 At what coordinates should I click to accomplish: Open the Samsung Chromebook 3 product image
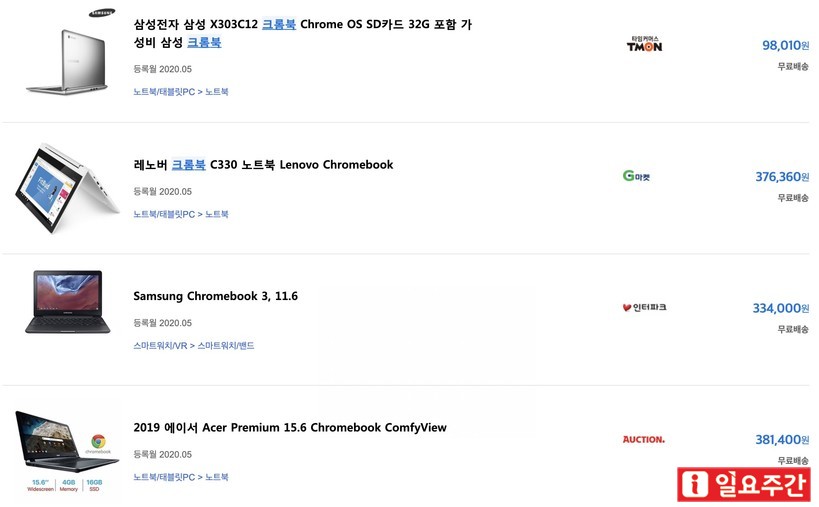pos(67,301)
